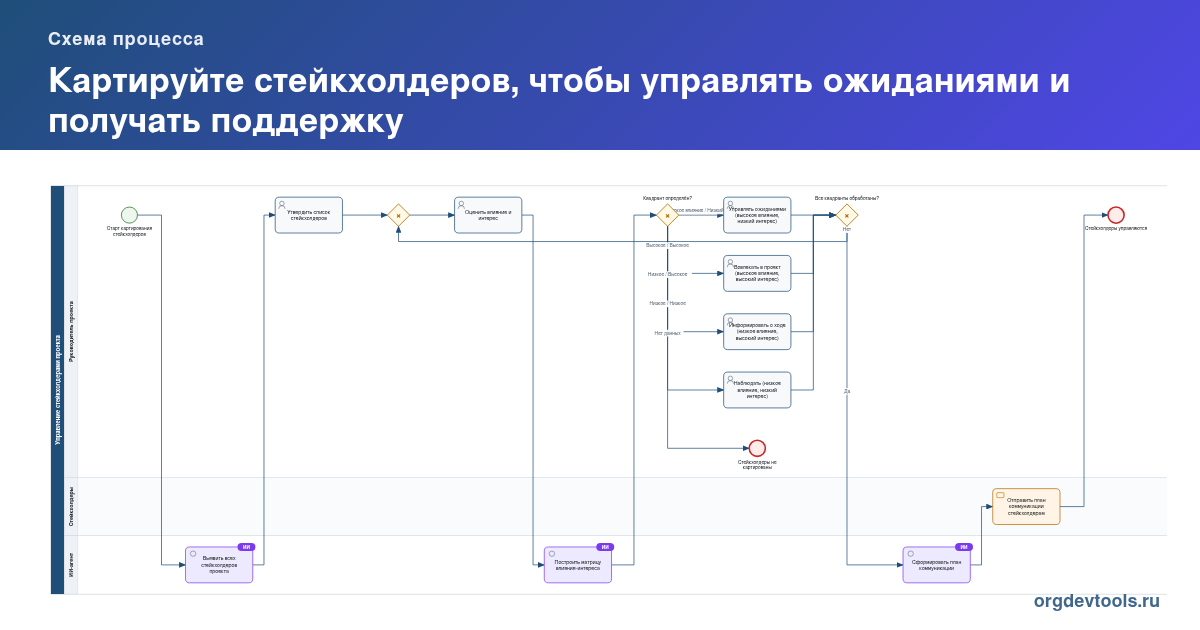Click the message icon in 'Отправить план коммуникации'
Viewport: 1200px width, 630px height.
coord(1000,495)
